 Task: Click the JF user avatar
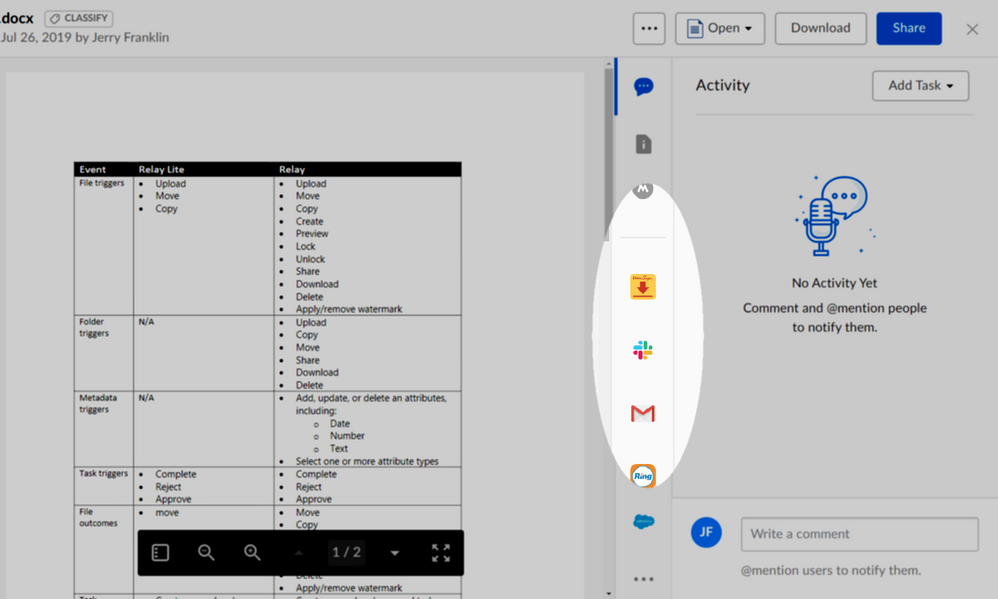(x=706, y=532)
